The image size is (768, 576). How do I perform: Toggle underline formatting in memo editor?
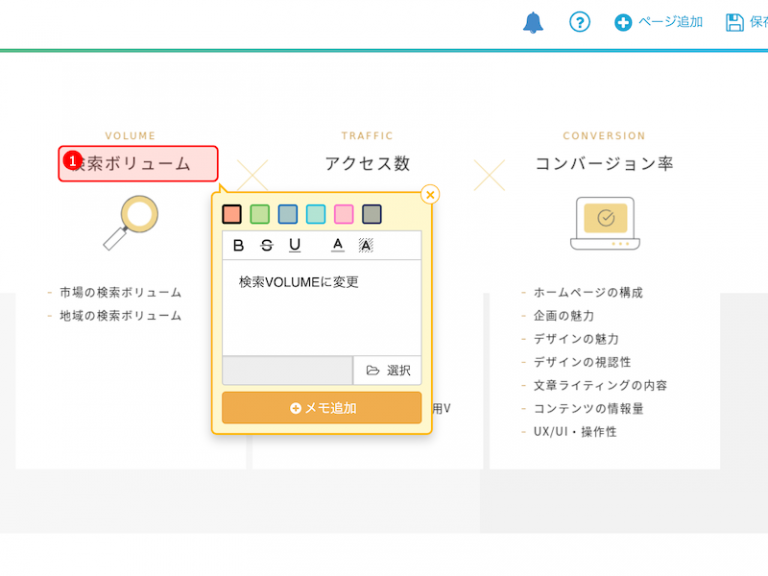pos(295,245)
